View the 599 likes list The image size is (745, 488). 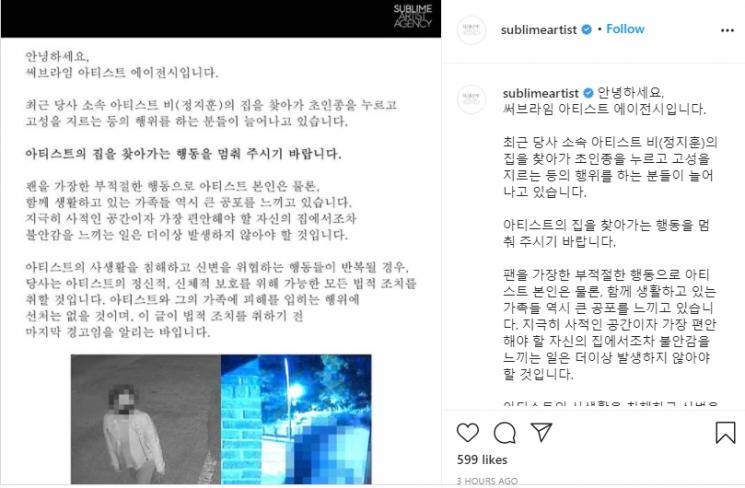482,459
